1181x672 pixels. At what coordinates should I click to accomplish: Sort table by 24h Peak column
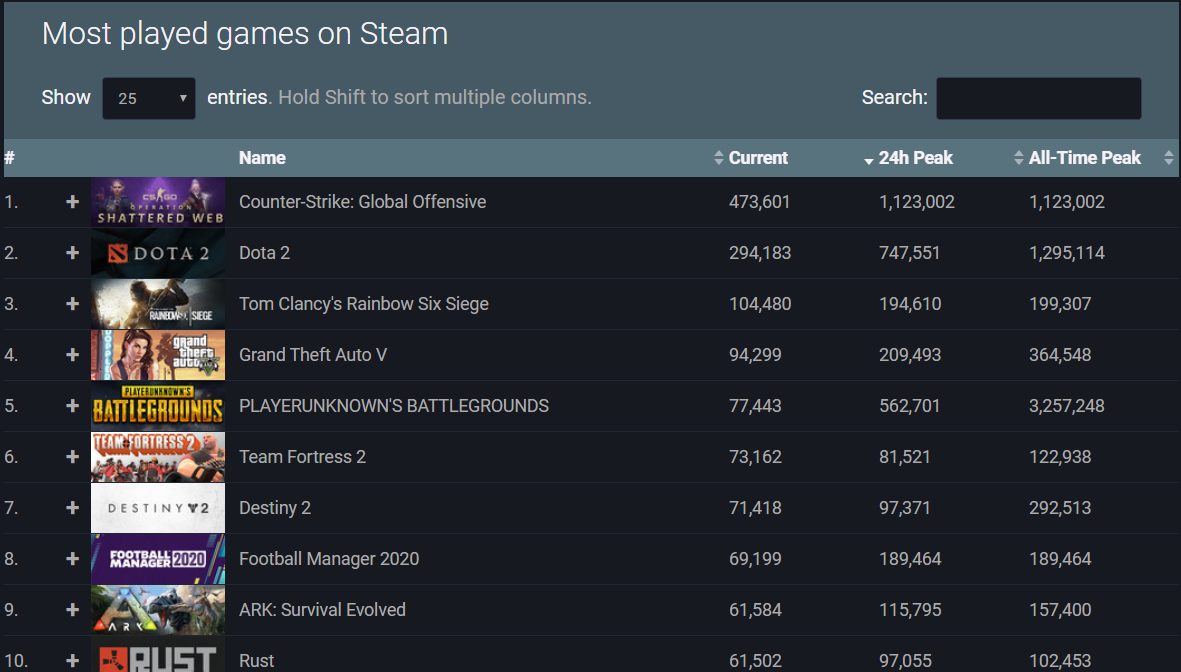point(915,157)
